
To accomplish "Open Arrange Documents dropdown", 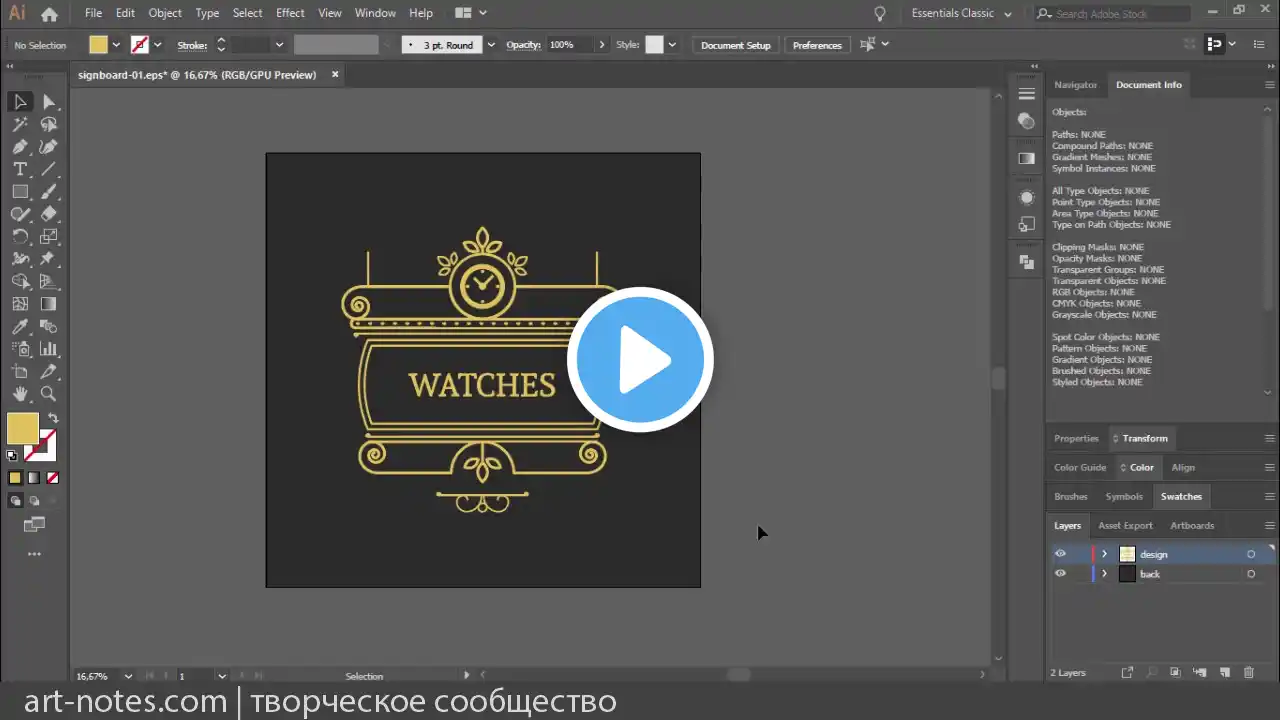I will coord(470,13).
